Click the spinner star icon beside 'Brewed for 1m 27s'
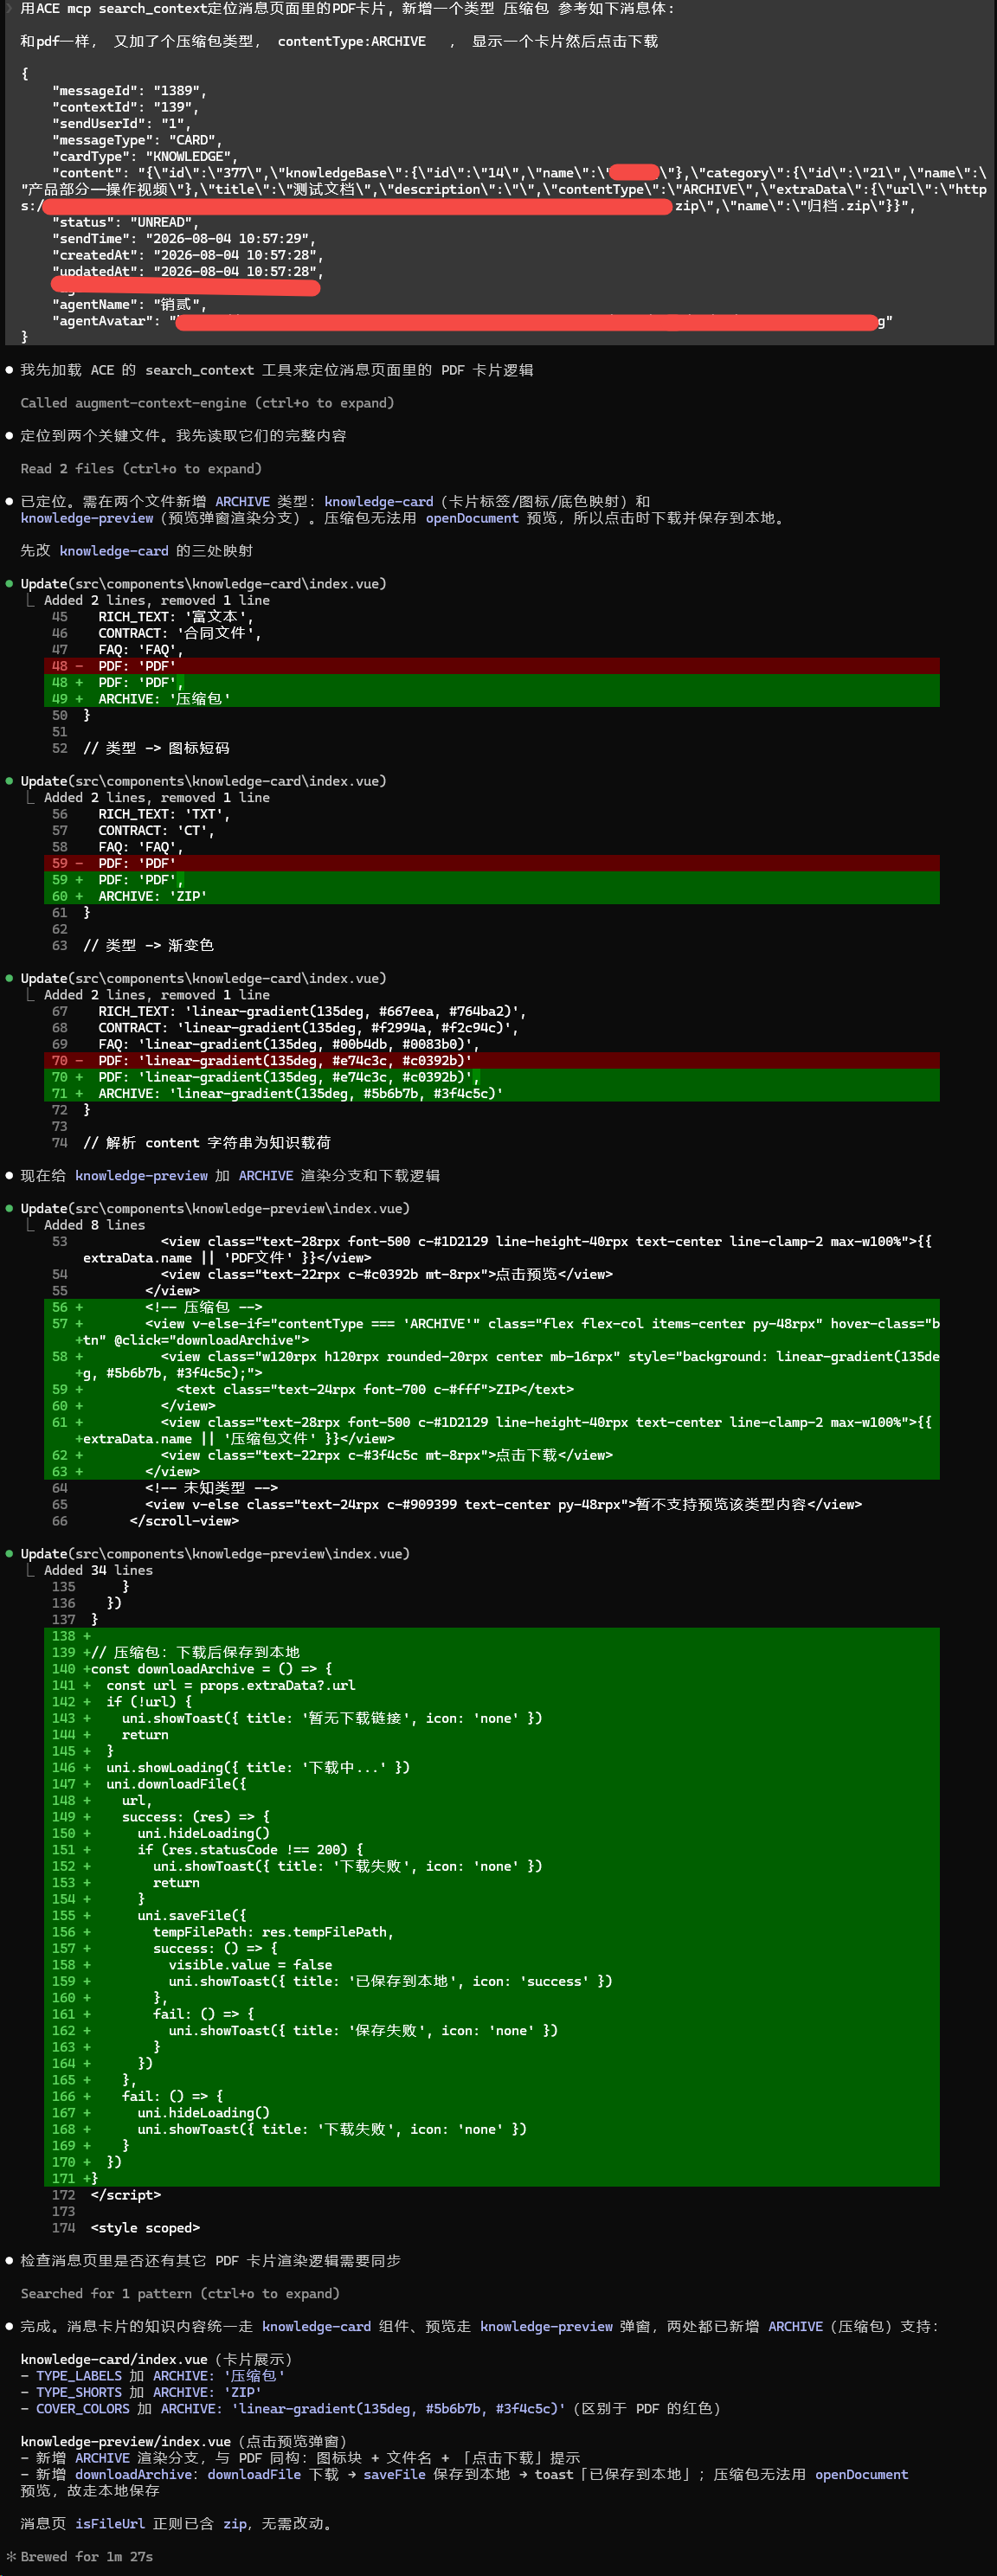 click(10, 2556)
